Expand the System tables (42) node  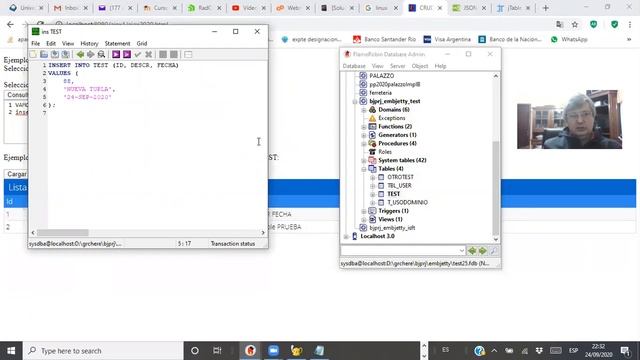pos(364,161)
